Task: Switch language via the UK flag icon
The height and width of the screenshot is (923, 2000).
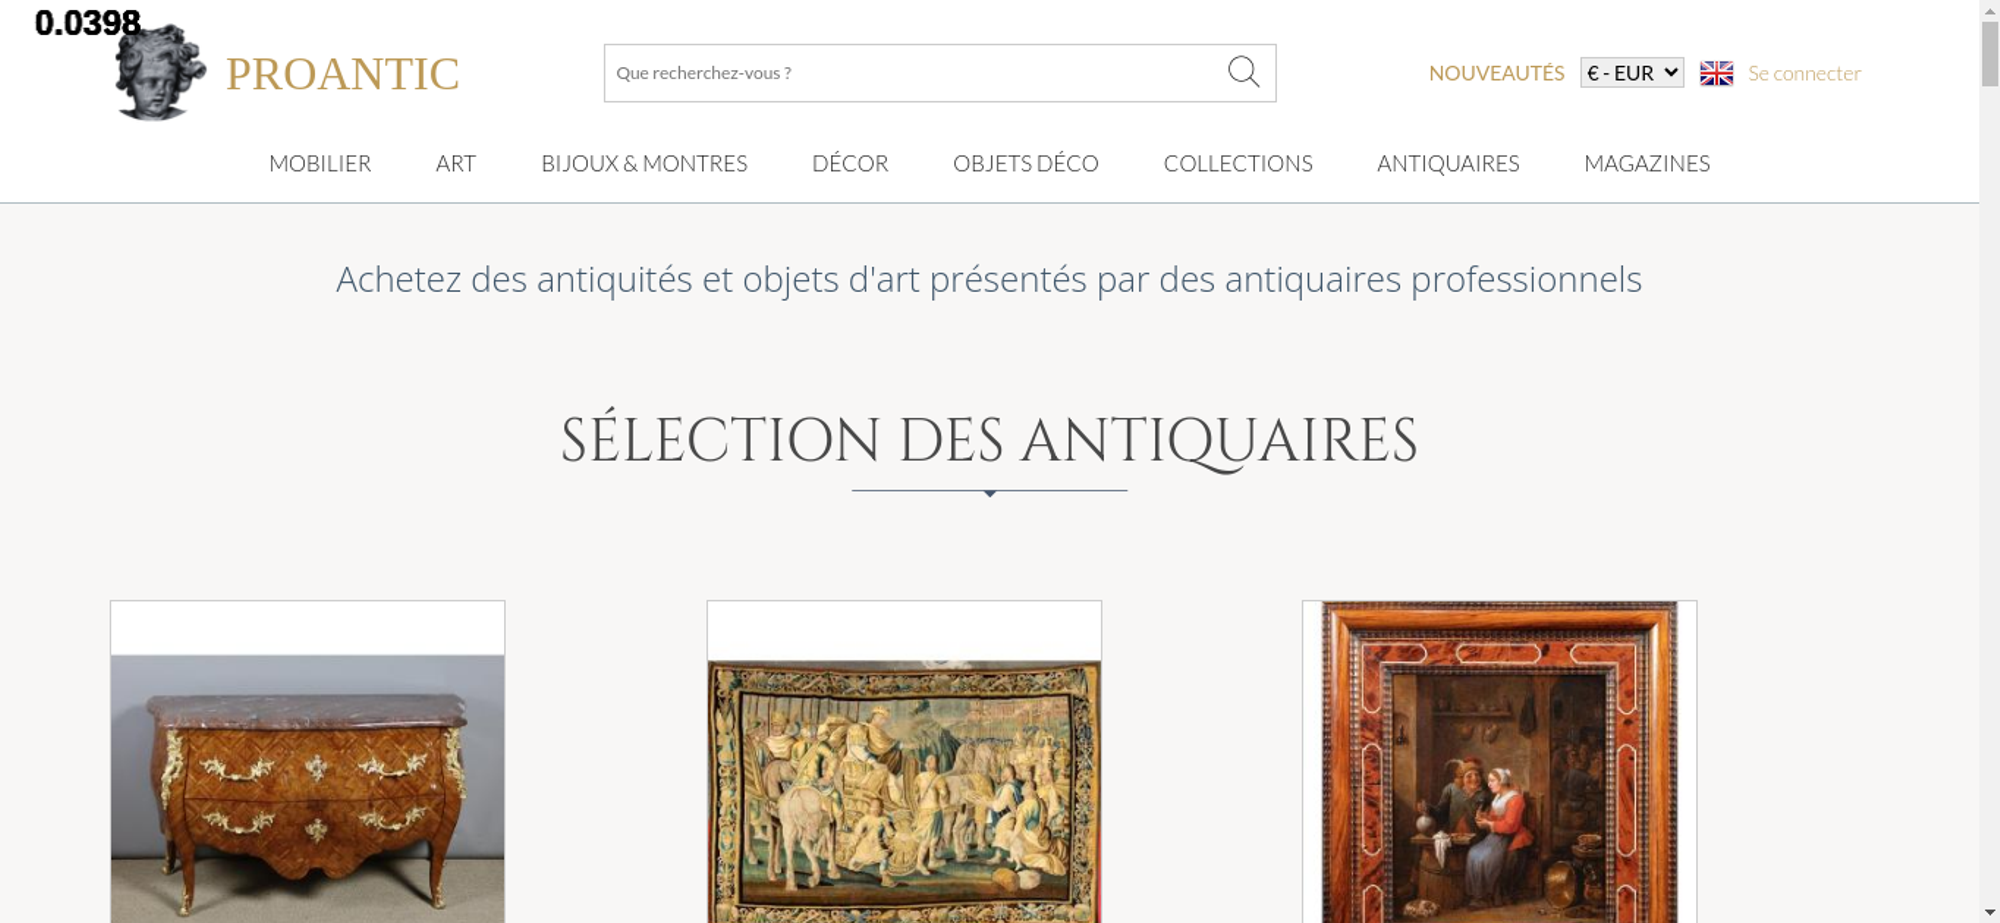Action: click(1716, 73)
